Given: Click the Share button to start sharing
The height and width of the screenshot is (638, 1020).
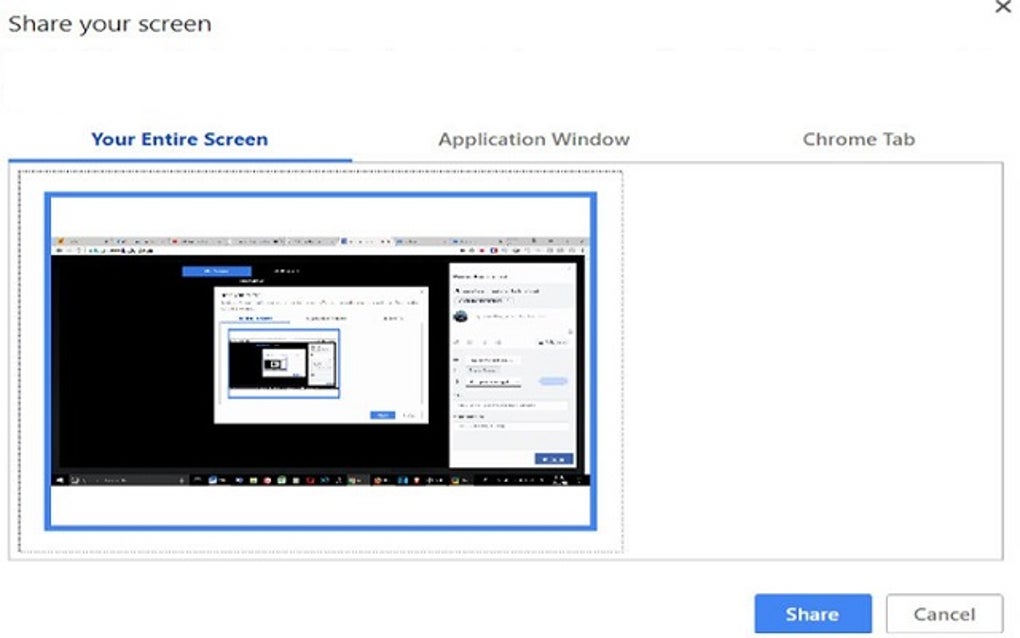Looking at the screenshot, I should click(811, 614).
